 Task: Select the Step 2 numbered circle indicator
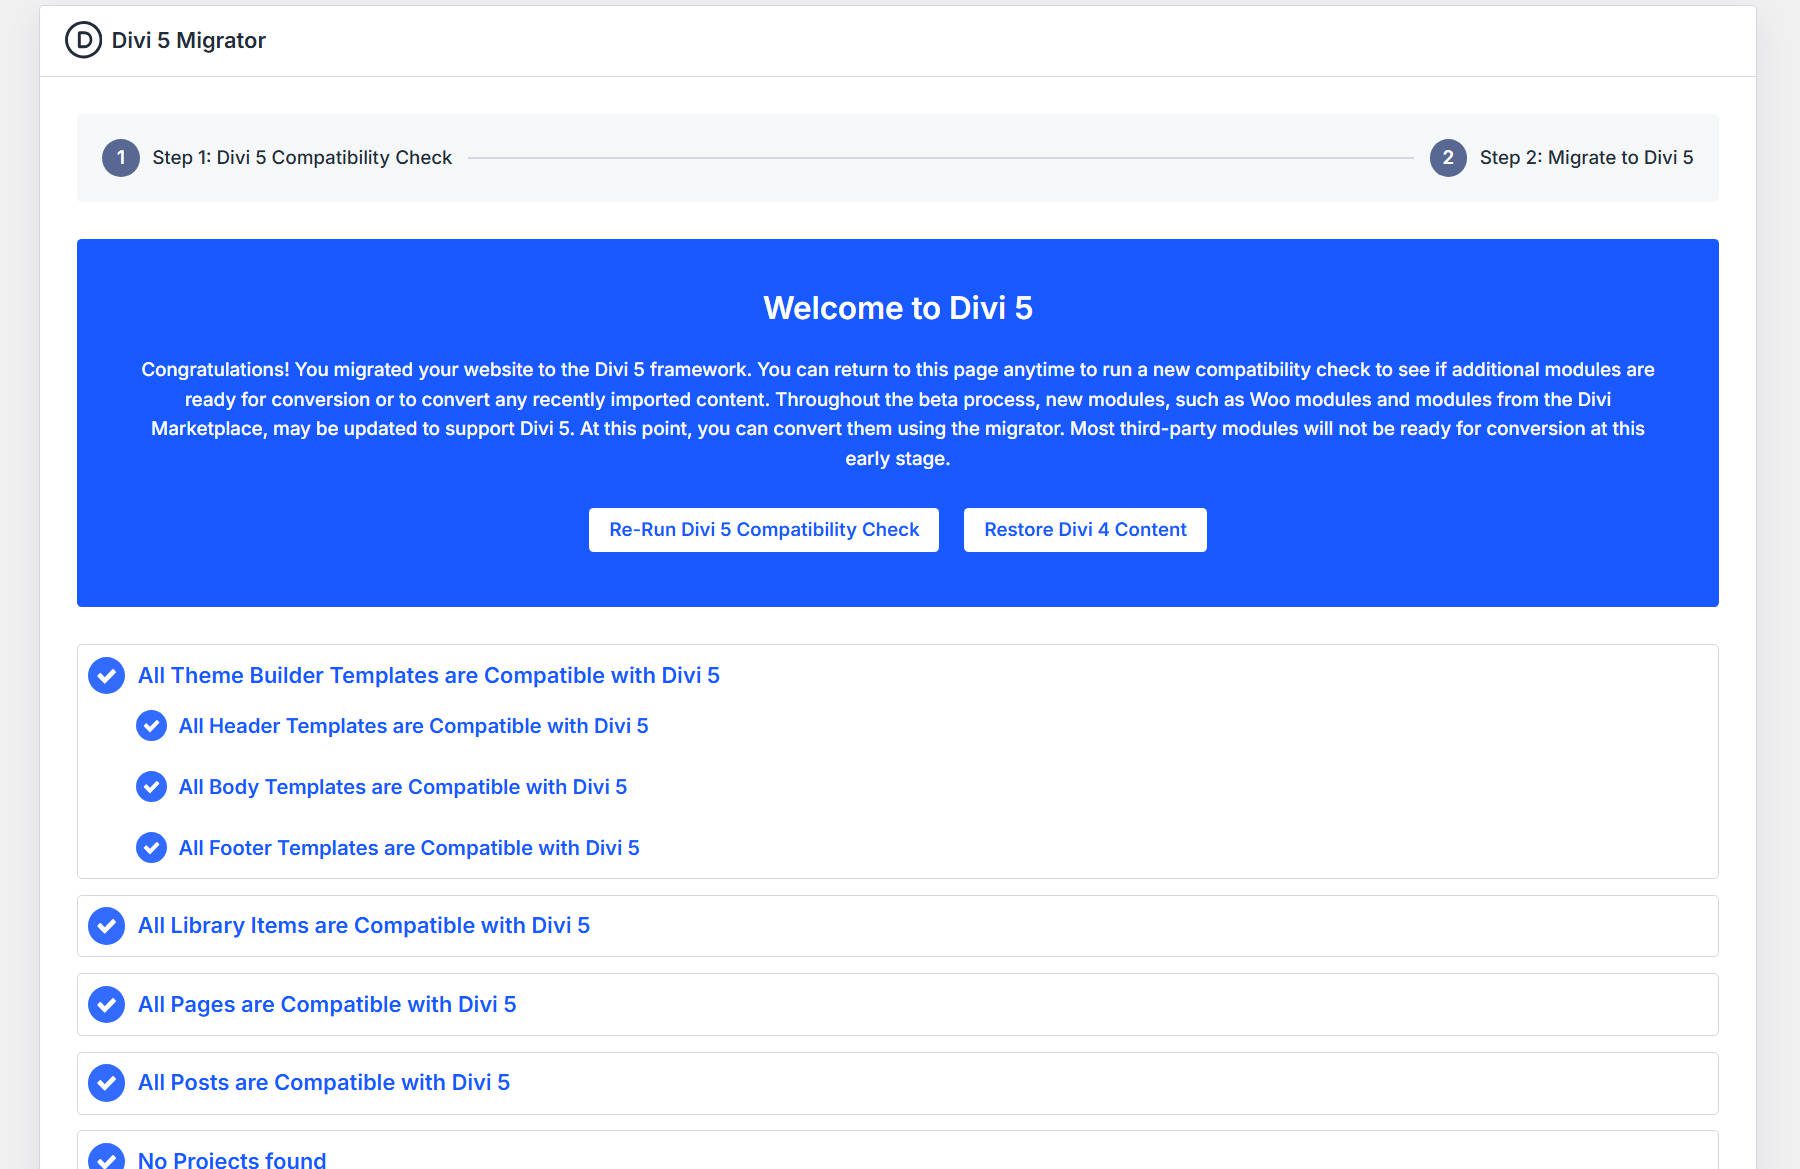point(1449,157)
